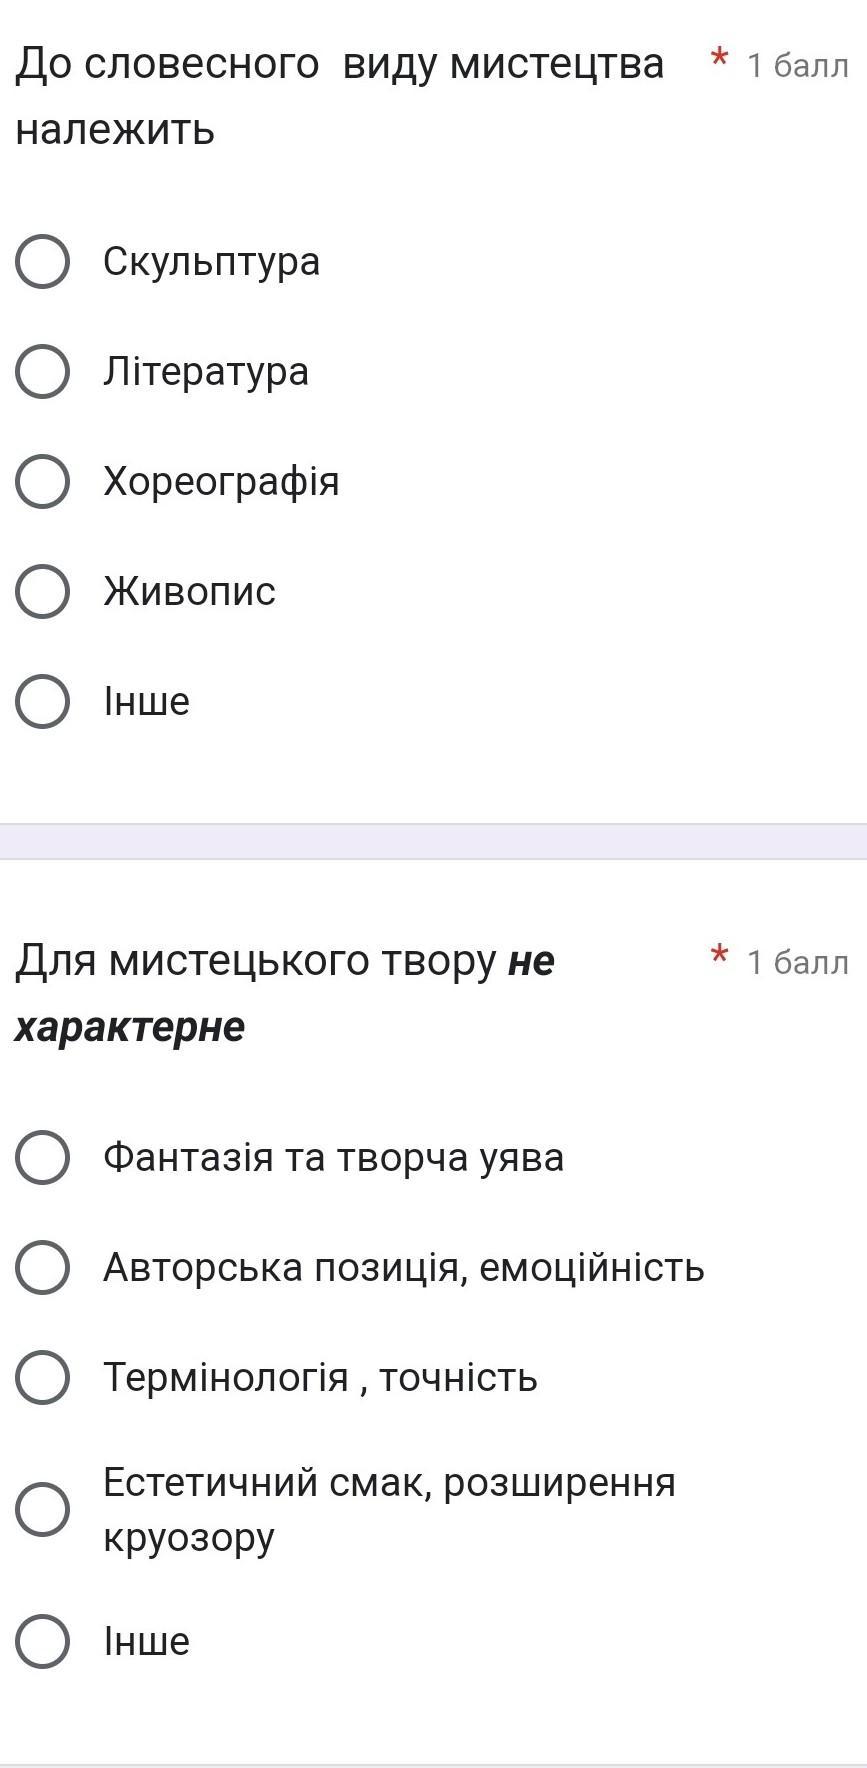
Task: Select the Скульптура radio button
Action: point(43,262)
